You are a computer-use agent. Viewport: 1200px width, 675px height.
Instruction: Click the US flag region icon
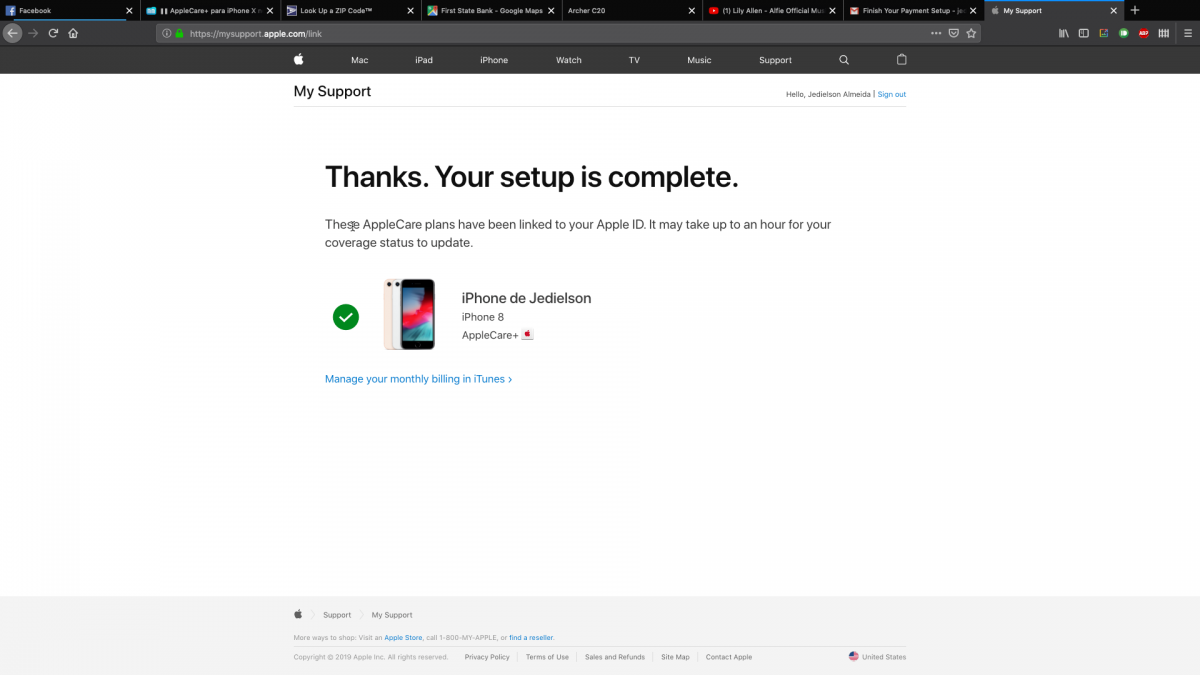[x=854, y=657]
